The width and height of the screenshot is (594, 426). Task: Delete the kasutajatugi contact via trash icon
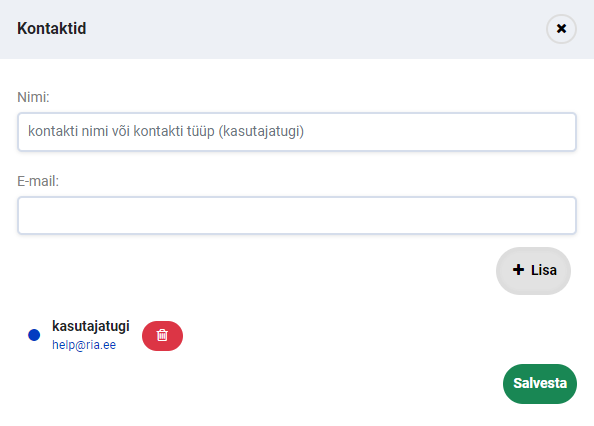162,335
